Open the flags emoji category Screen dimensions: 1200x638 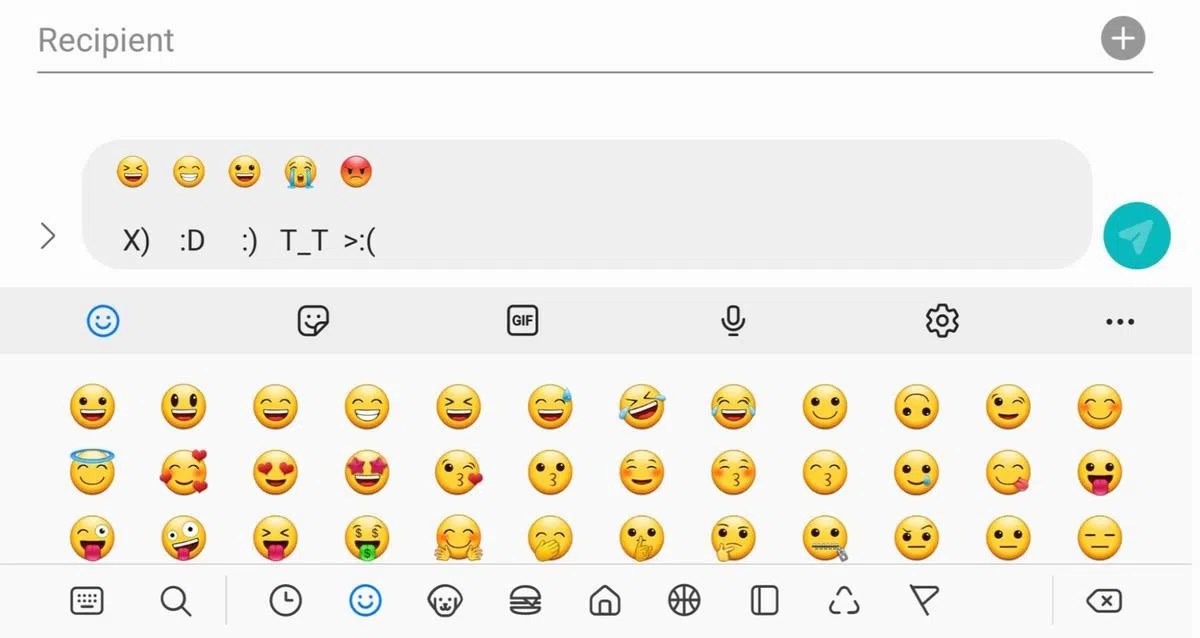(924, 600)
